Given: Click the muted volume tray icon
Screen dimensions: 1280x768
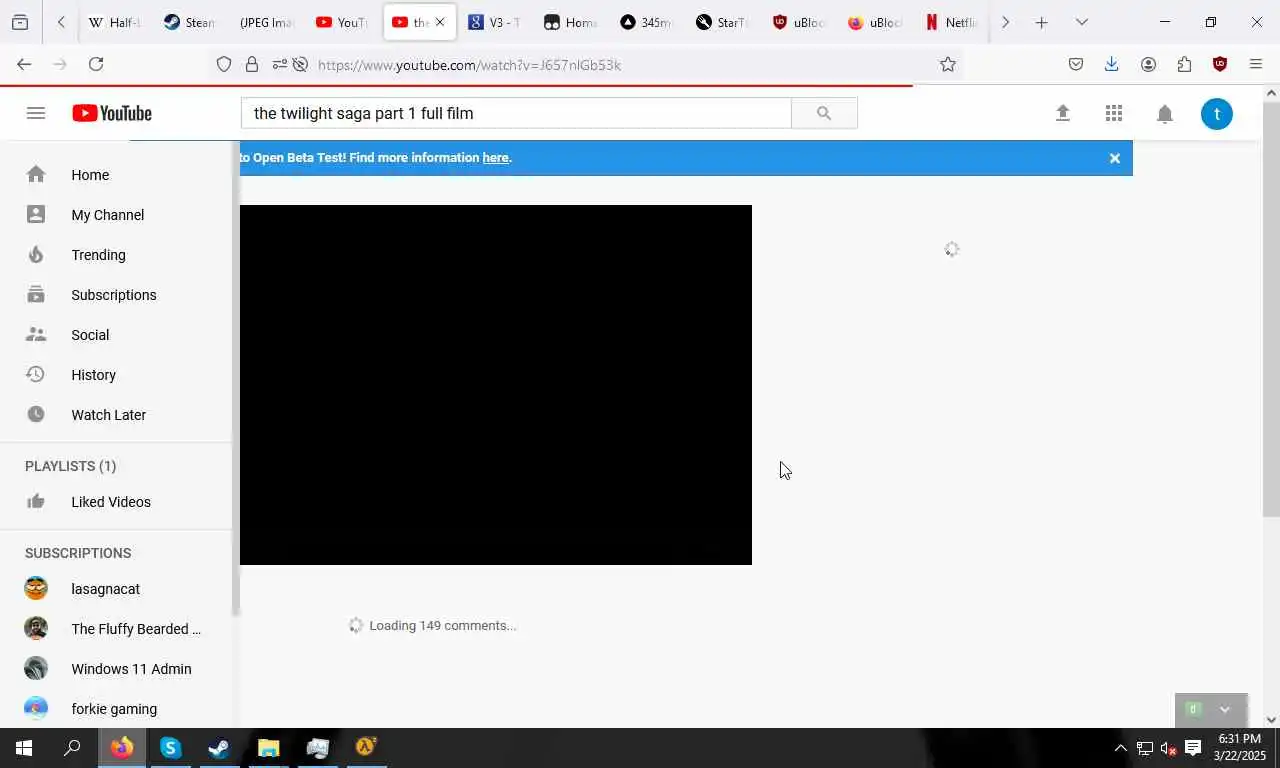Looking at the screenshot, I should [x=1168, y=748].
